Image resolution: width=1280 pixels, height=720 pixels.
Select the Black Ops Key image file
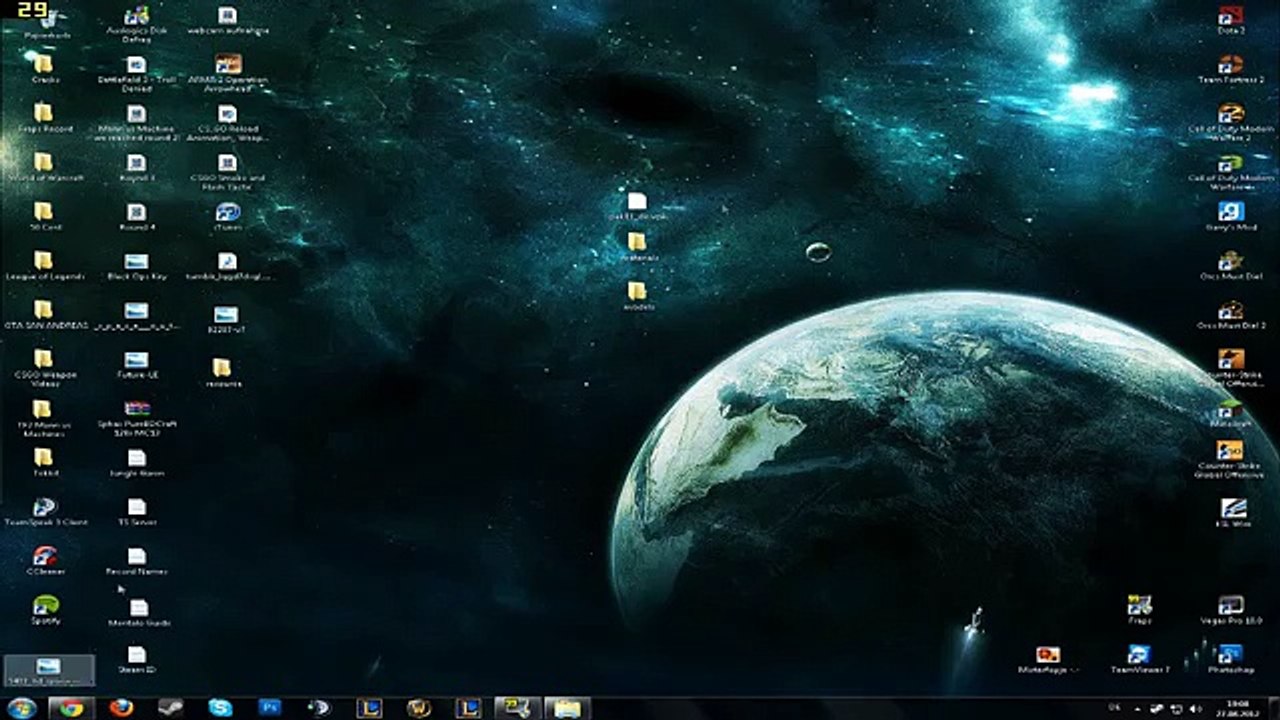coord(136,265)
